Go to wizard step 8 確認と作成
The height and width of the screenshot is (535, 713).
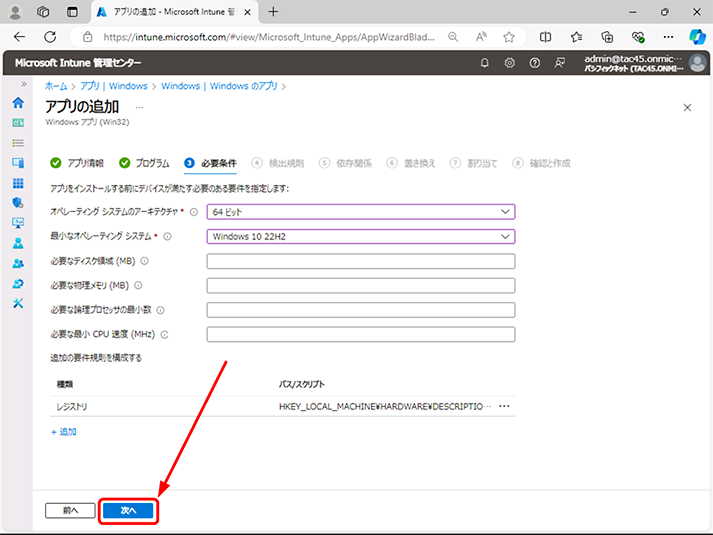pyautogui.click(x=542, y=163)
